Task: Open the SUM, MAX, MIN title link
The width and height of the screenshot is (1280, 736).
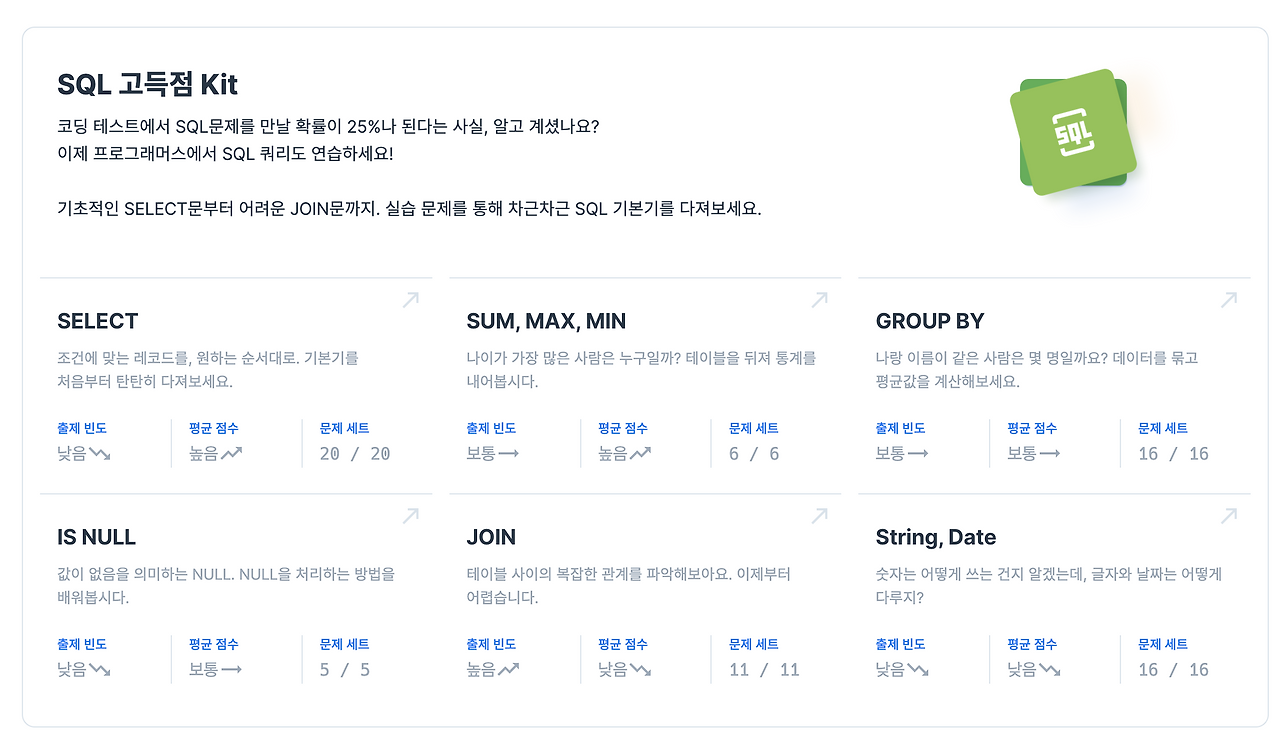Action: (x=545, y=321)
